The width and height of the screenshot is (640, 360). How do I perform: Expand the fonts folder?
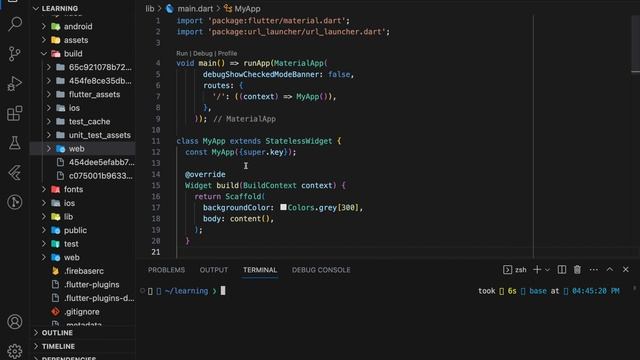pyautogui.click(x=44, y=189)
